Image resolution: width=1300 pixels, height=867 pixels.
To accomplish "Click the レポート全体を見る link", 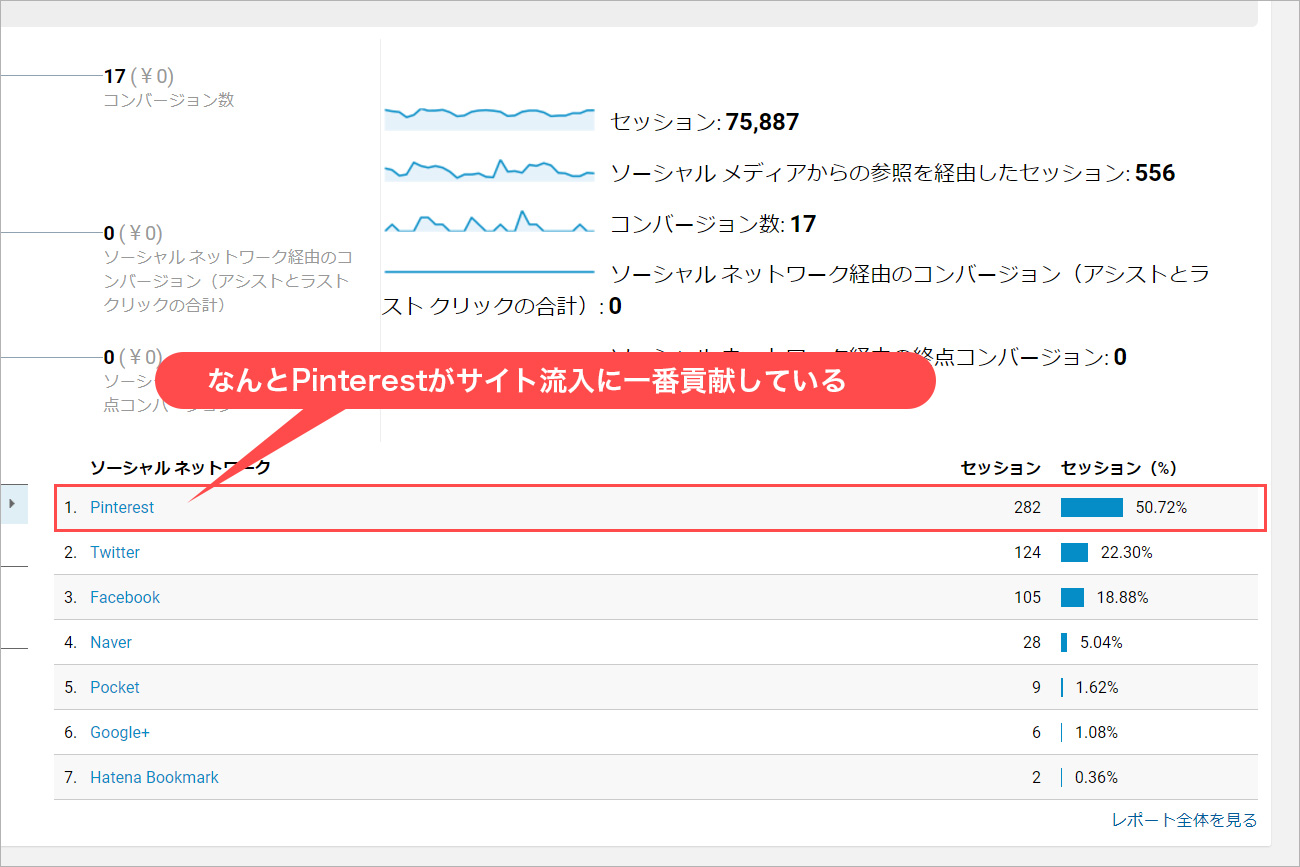I will click(x=1184, y=820).
